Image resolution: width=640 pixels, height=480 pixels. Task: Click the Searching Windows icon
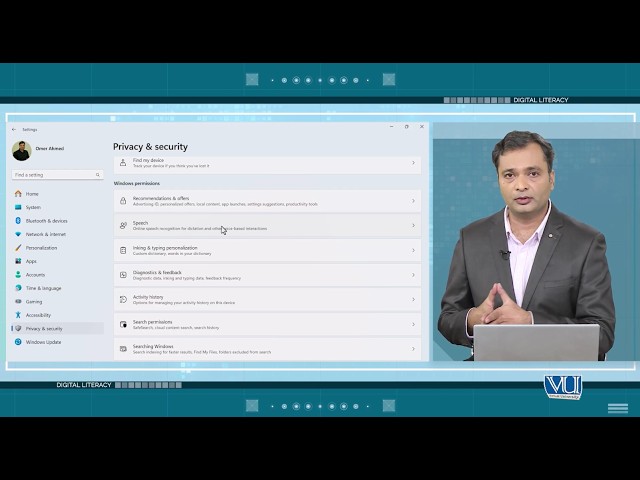click(x=123, y=349)
